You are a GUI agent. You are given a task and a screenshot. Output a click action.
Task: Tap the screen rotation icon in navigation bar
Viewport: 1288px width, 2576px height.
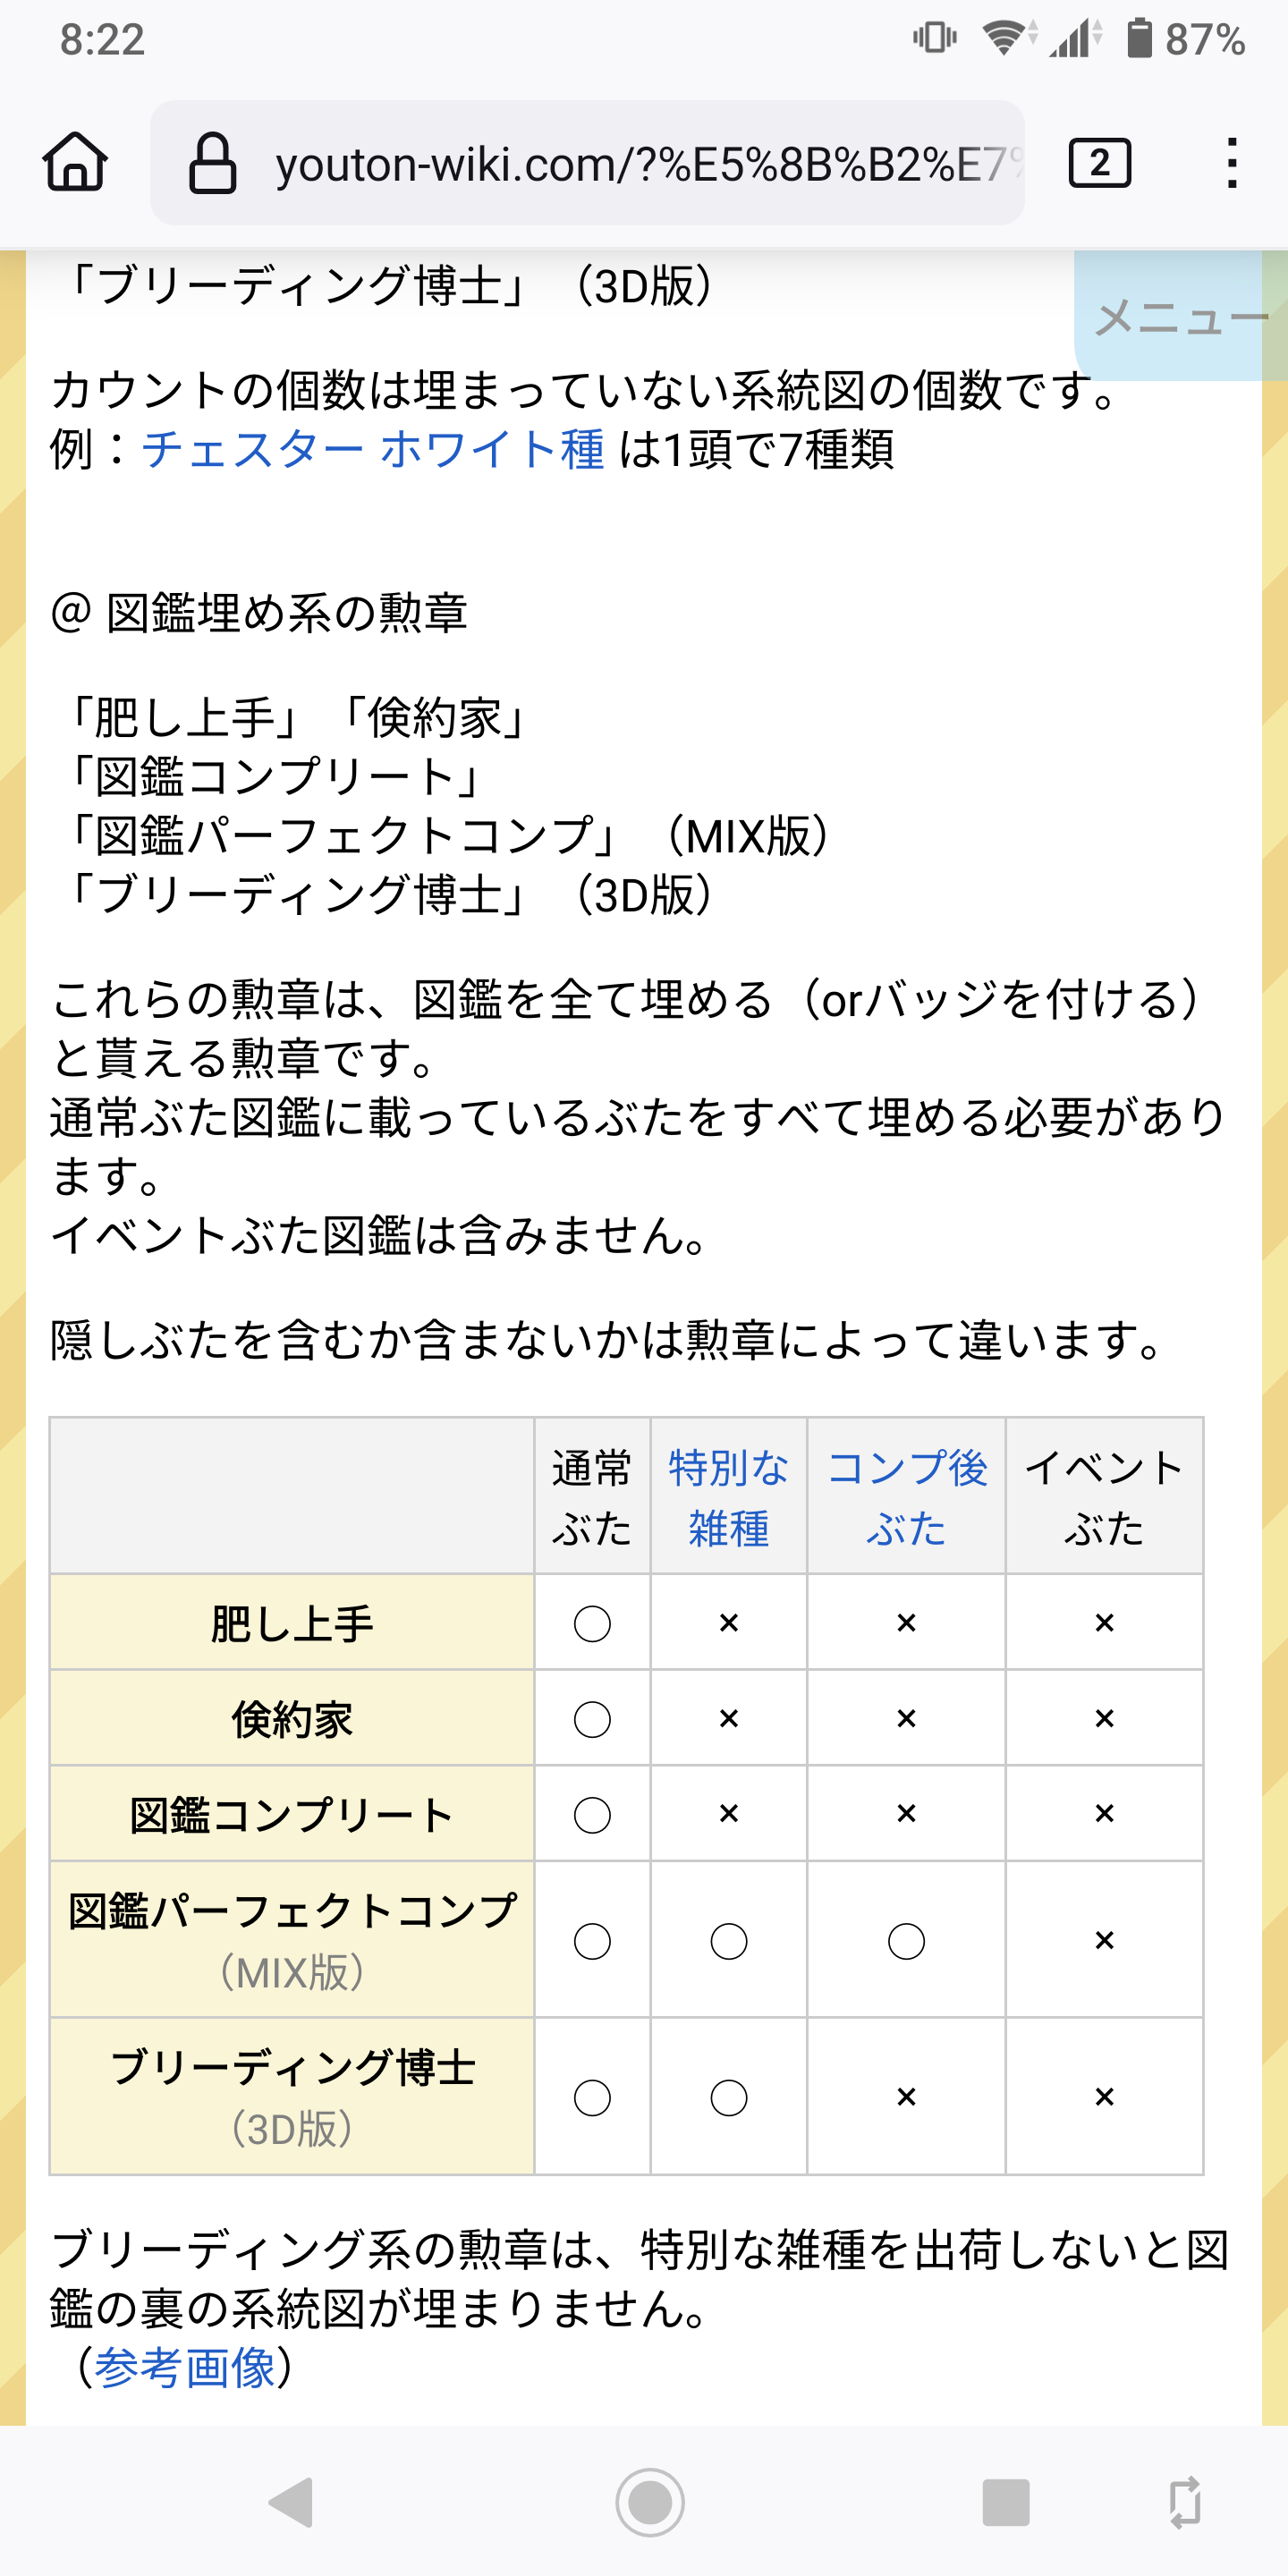1185,2503
